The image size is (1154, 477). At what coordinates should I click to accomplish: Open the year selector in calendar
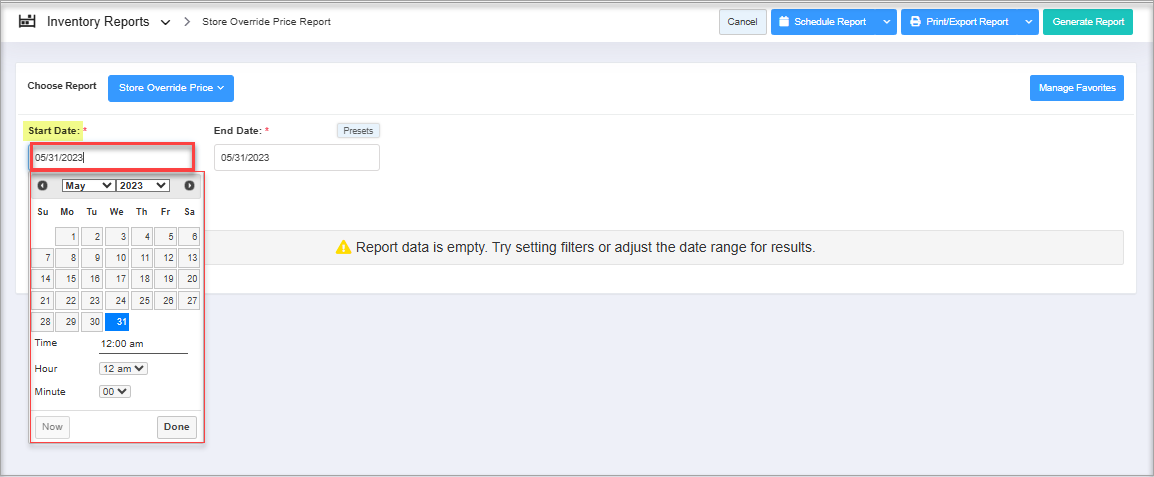coord(143,185)
